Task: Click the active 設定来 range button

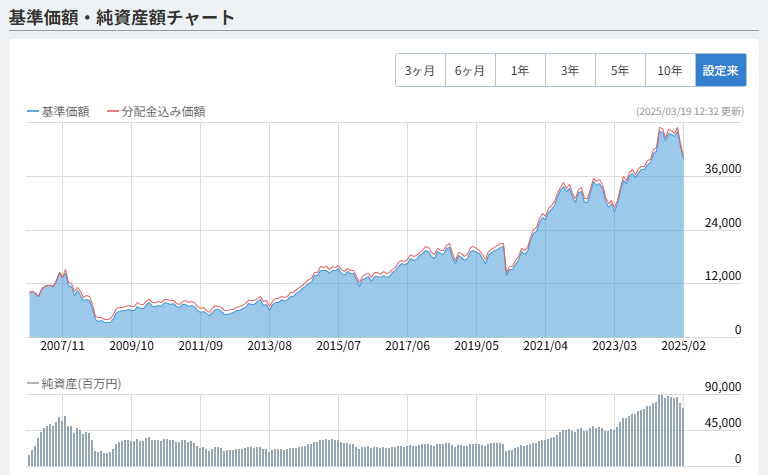Action: tap(720, 71)
